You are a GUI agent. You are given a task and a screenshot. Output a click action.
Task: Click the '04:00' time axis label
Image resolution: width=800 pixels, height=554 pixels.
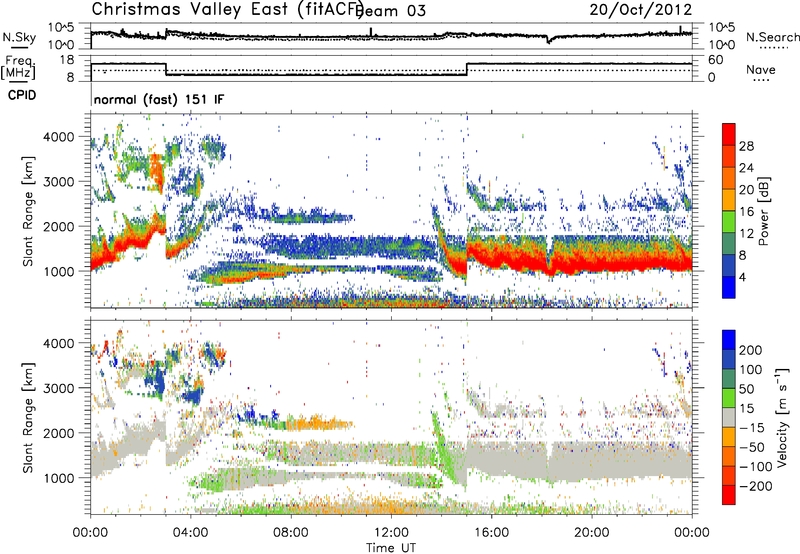(x=191, y=533)
